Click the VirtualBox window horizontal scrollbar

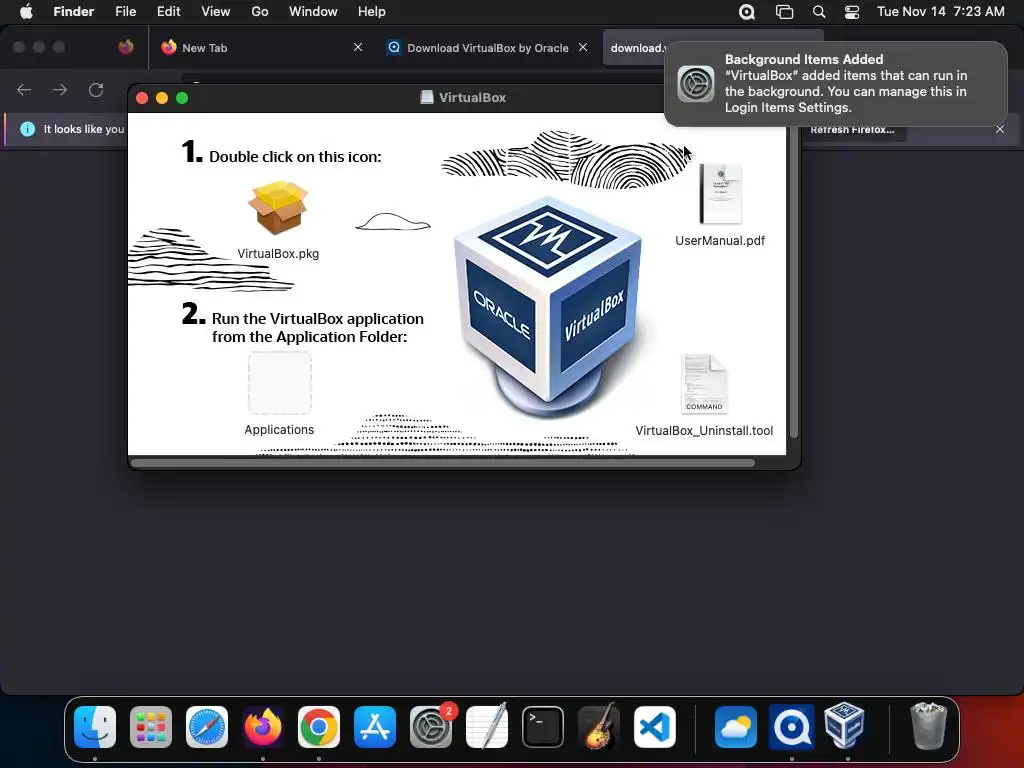point(443,463)
